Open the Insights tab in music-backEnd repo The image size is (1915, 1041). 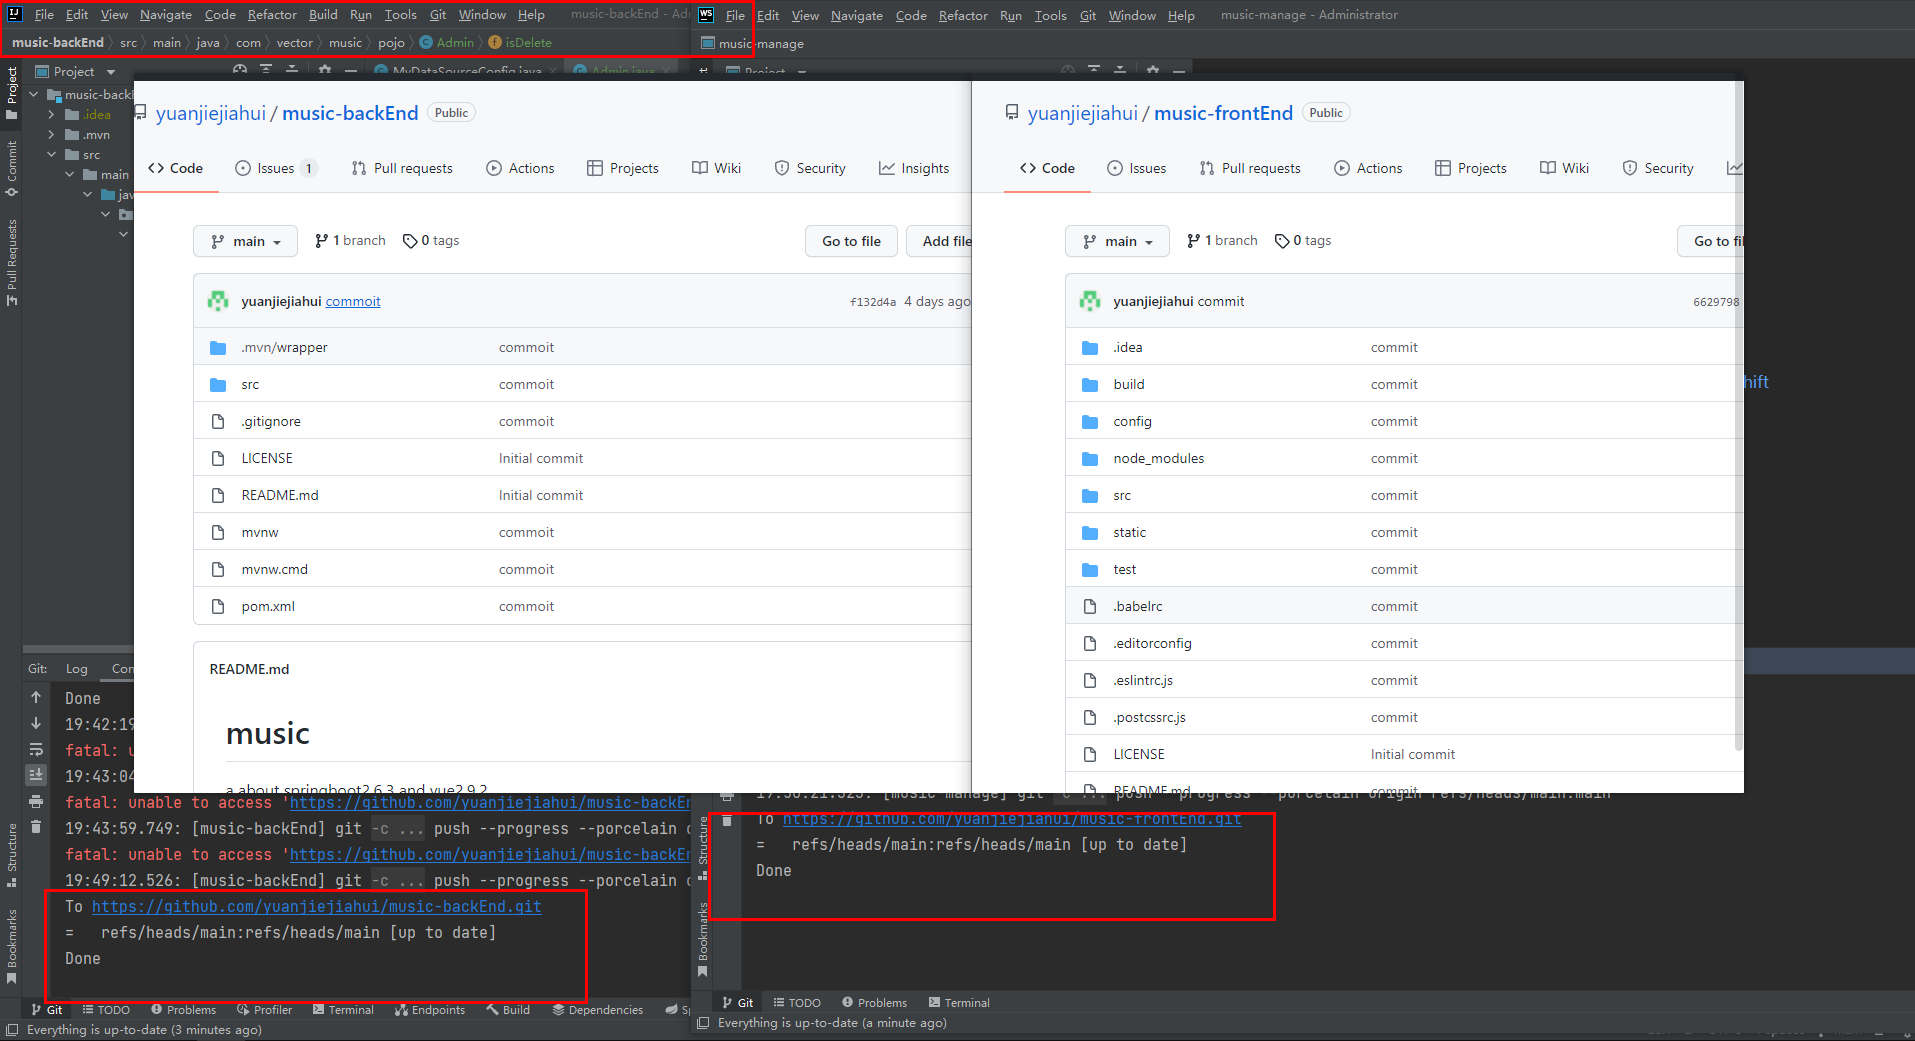(x=914, y=168)
